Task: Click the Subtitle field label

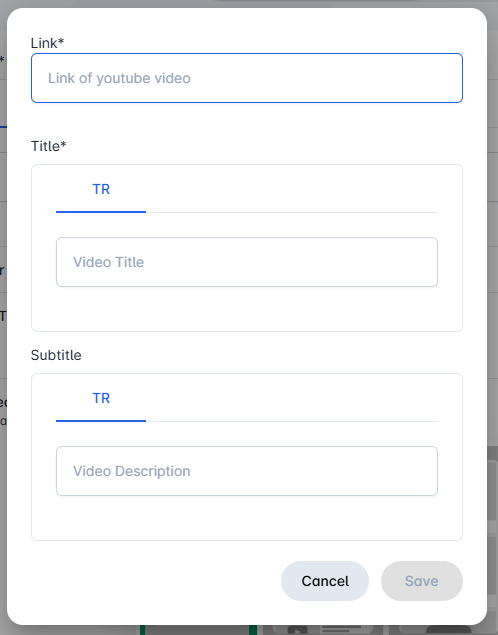Action: [56, 355]
